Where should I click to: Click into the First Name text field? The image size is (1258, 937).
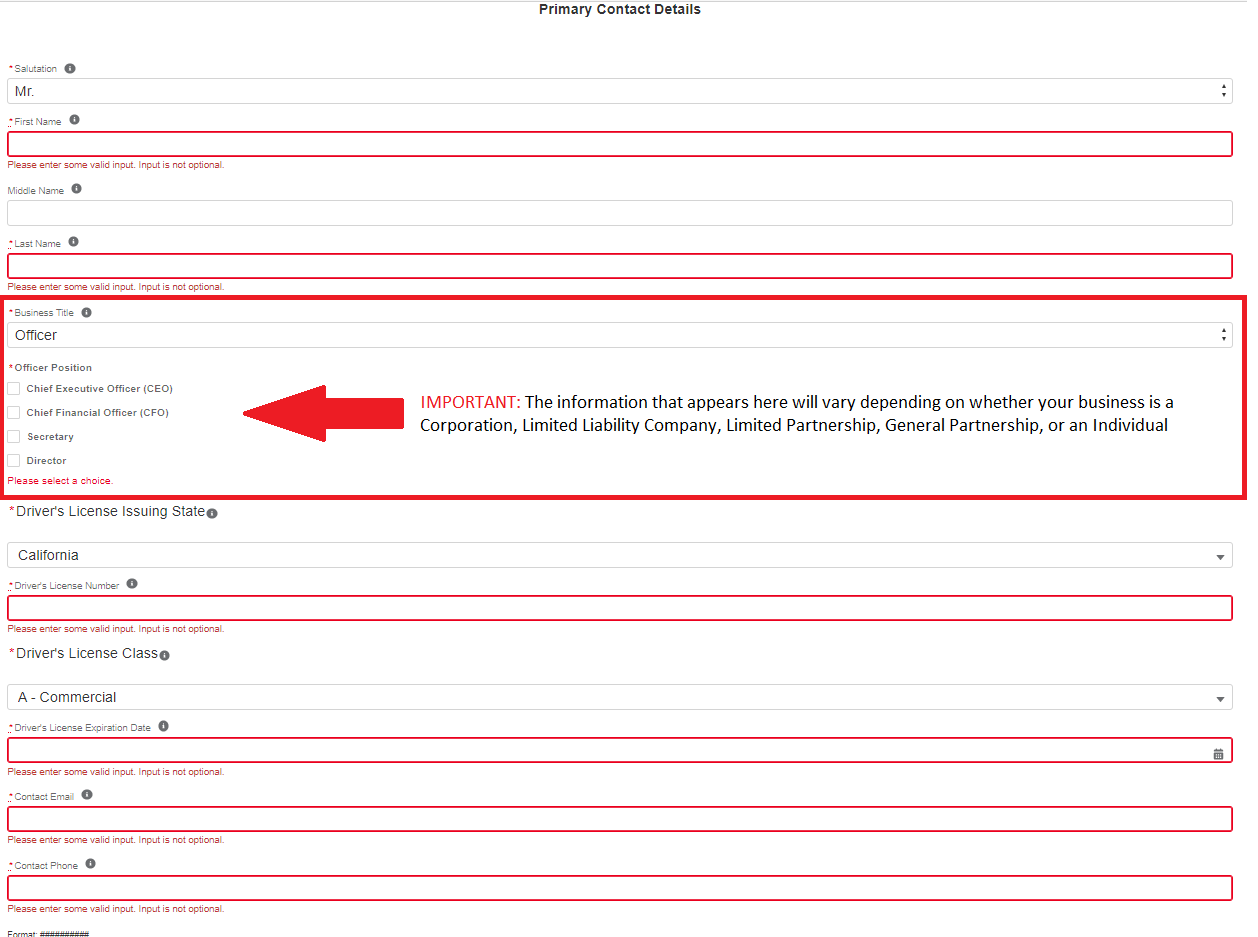pyautogui.click(x=619, y=144)
